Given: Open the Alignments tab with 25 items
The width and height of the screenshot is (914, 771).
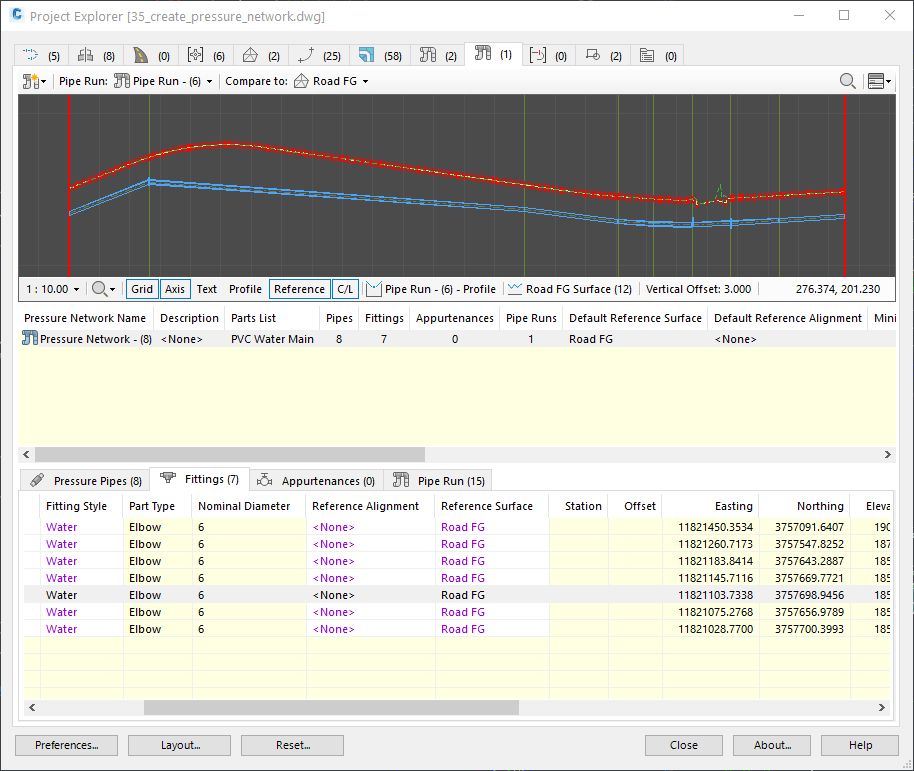Looking at the screenshot, I should (319, 56).
